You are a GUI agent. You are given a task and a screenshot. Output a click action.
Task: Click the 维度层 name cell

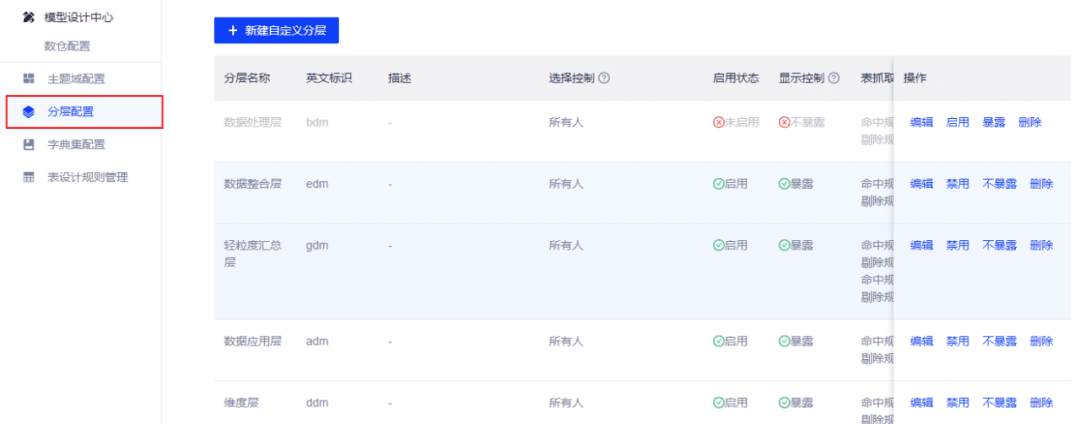(x=241, y=402)
